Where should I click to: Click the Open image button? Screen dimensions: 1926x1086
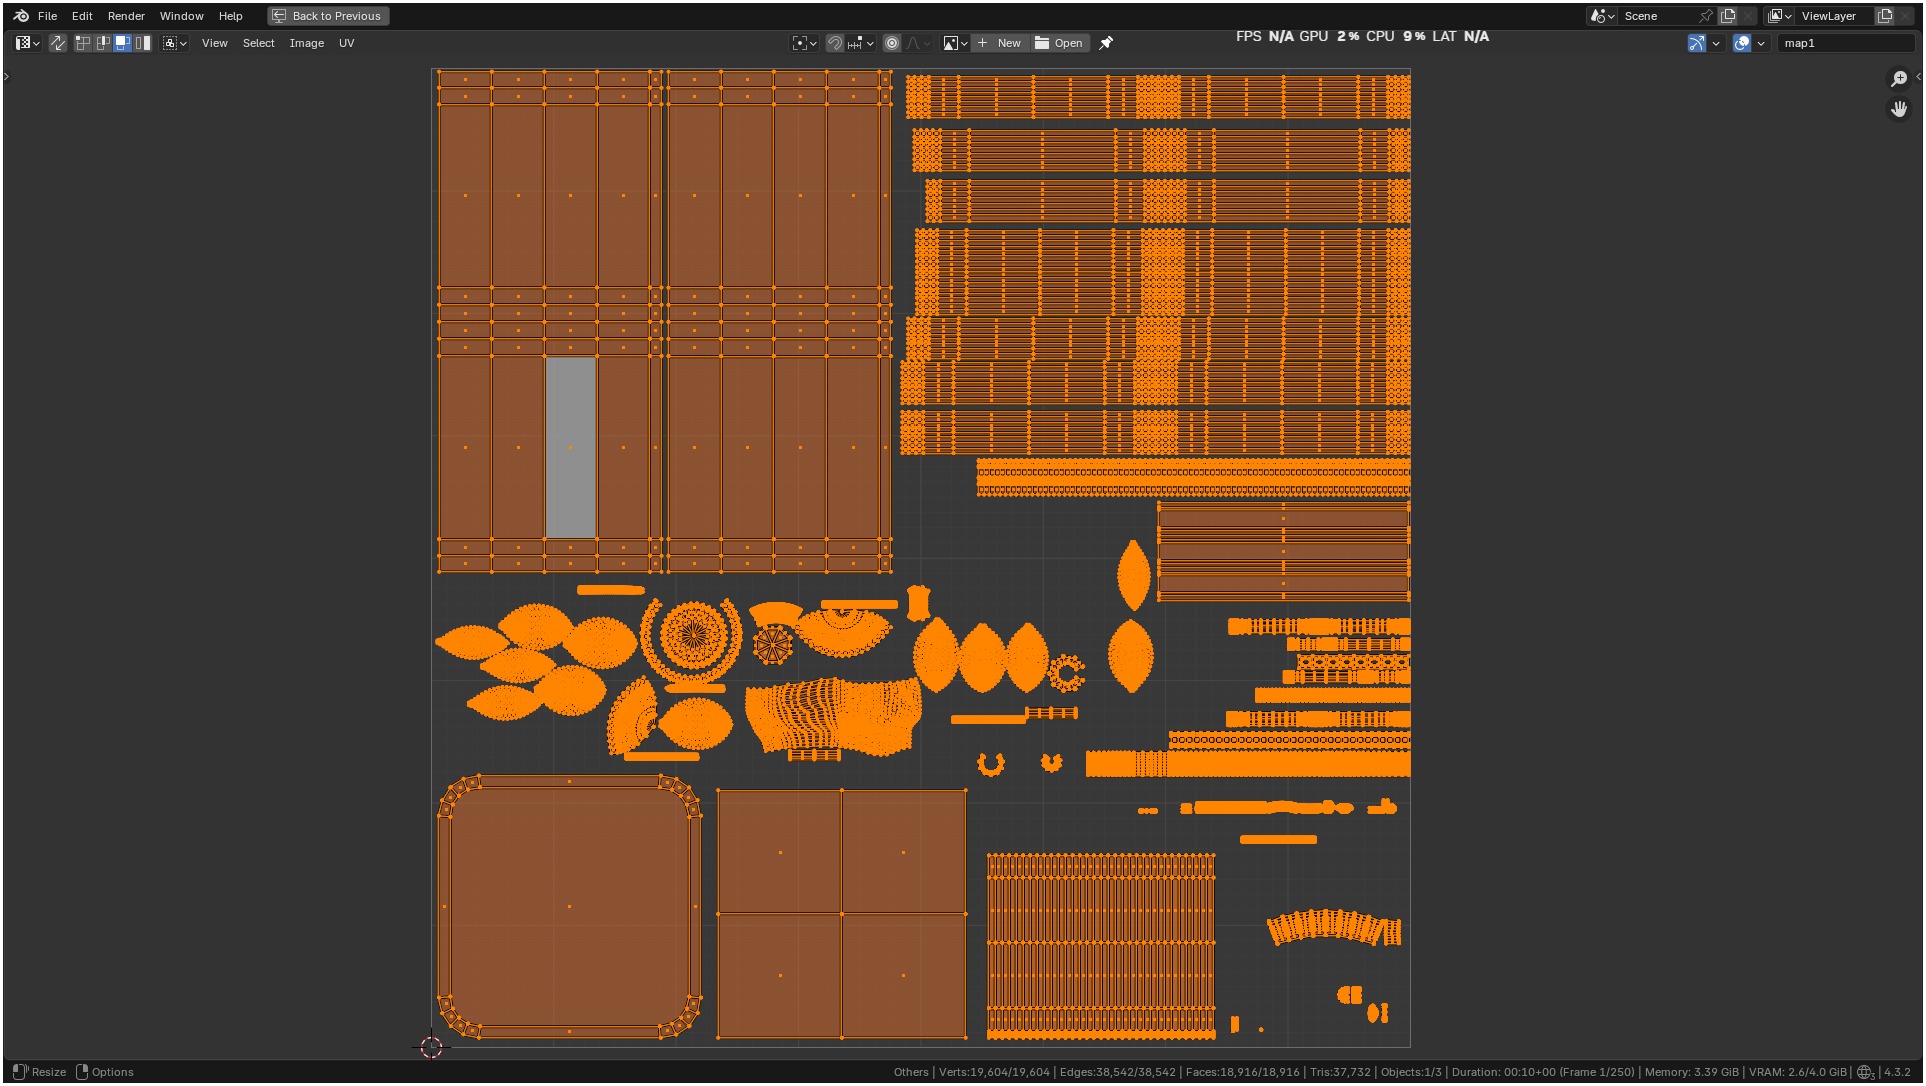click(1059, 43)
